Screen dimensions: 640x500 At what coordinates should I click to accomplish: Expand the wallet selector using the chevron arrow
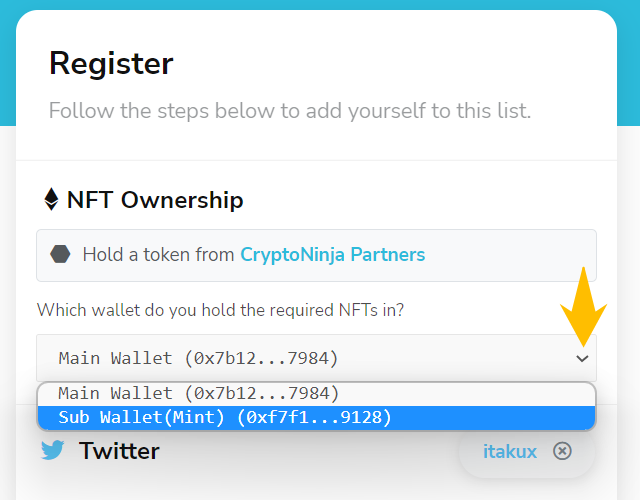[x=582, y=358]
